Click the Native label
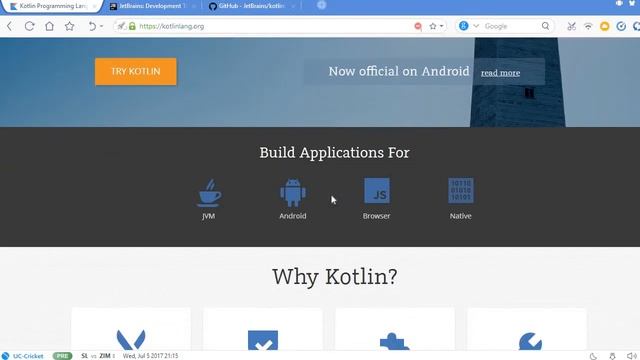Screen dimensions: 640x360 (x=460, y=216)
